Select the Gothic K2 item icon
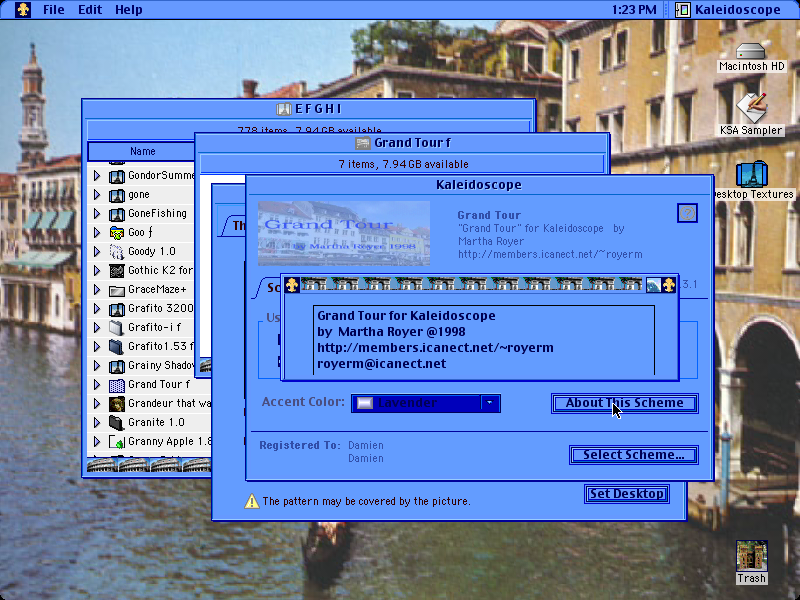 117,271
